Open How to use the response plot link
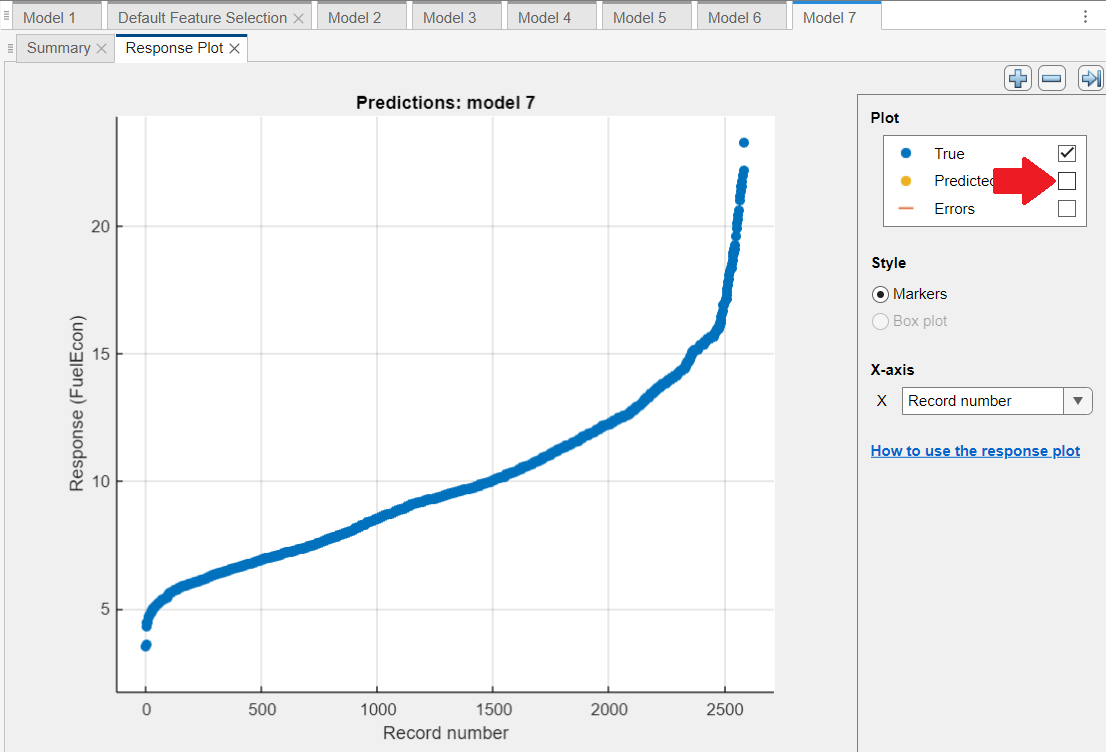The width and height of the screenshot is (1106, 752). pyautogui.click(x=975, y=451)
